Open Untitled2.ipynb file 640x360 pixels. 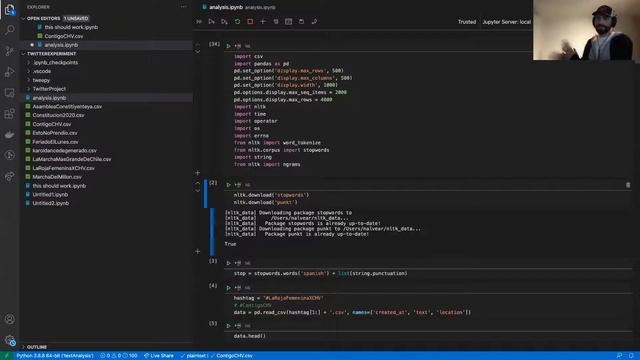click(x=50, y=203)
